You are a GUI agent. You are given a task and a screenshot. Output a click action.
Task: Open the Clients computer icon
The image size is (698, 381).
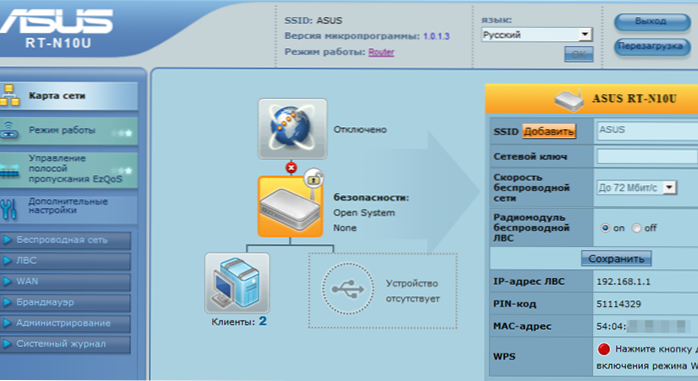237,283
